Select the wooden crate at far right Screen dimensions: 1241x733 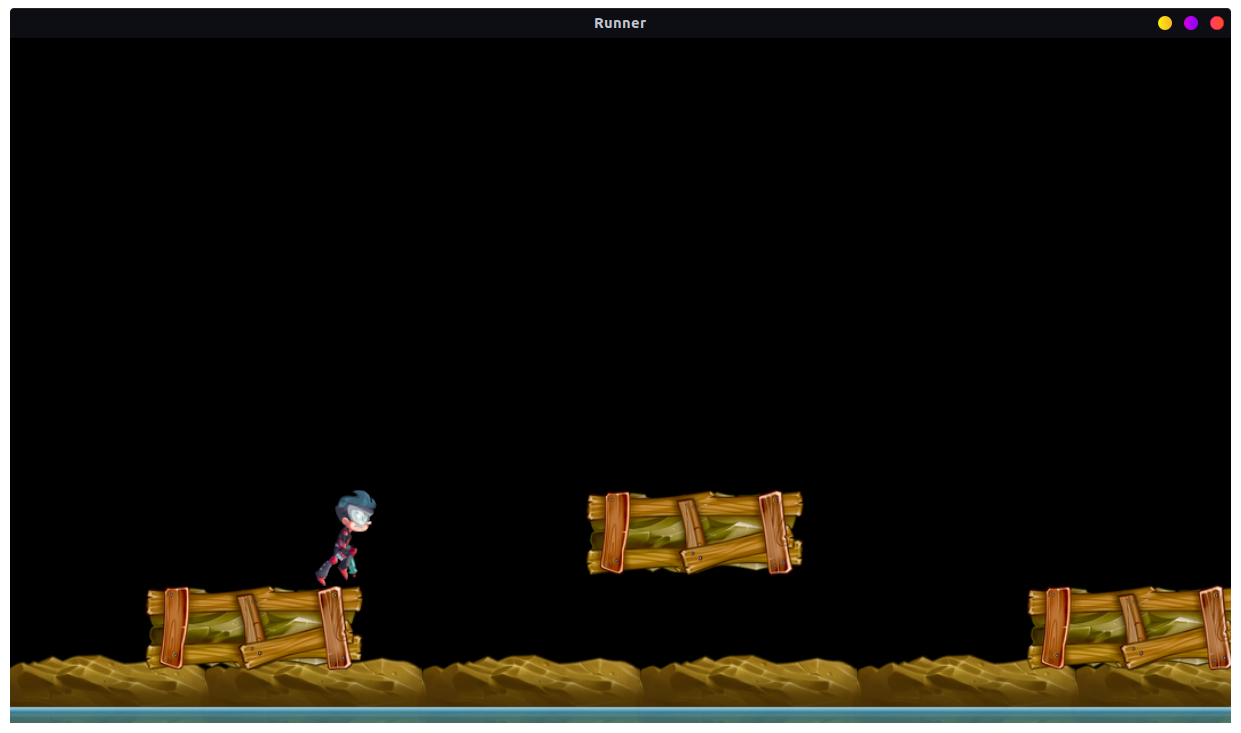tap(1130, 628)
